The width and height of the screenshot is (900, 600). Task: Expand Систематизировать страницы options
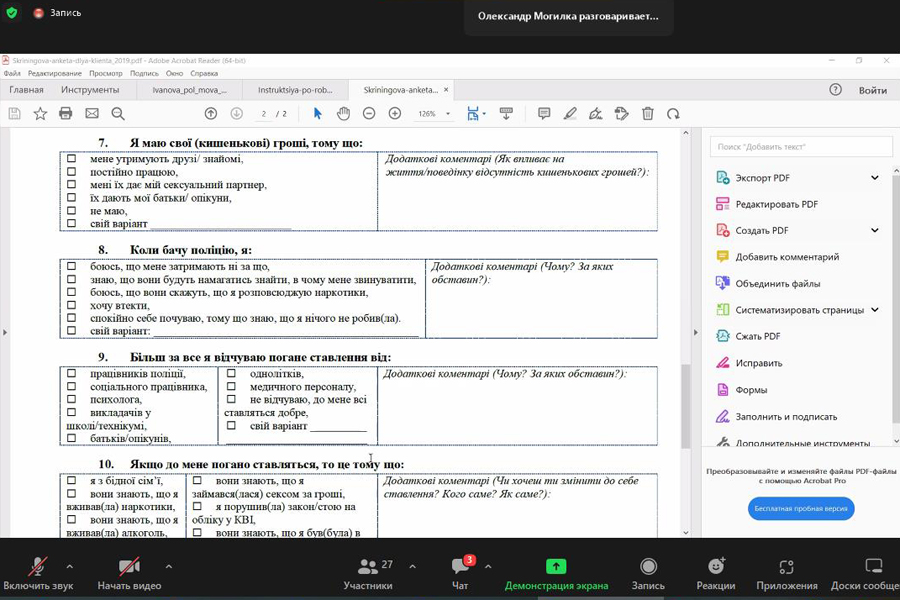875,310
